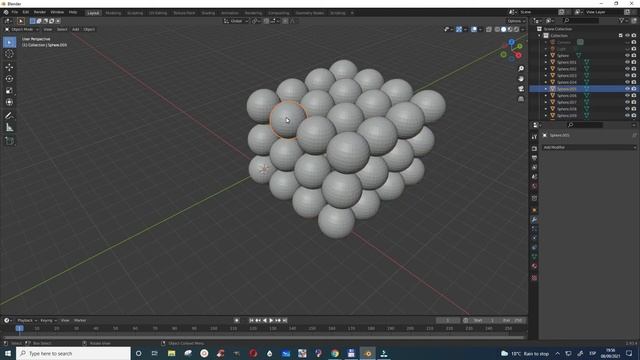Open the File menu
The image size is (640, 360).
point(15,12)
